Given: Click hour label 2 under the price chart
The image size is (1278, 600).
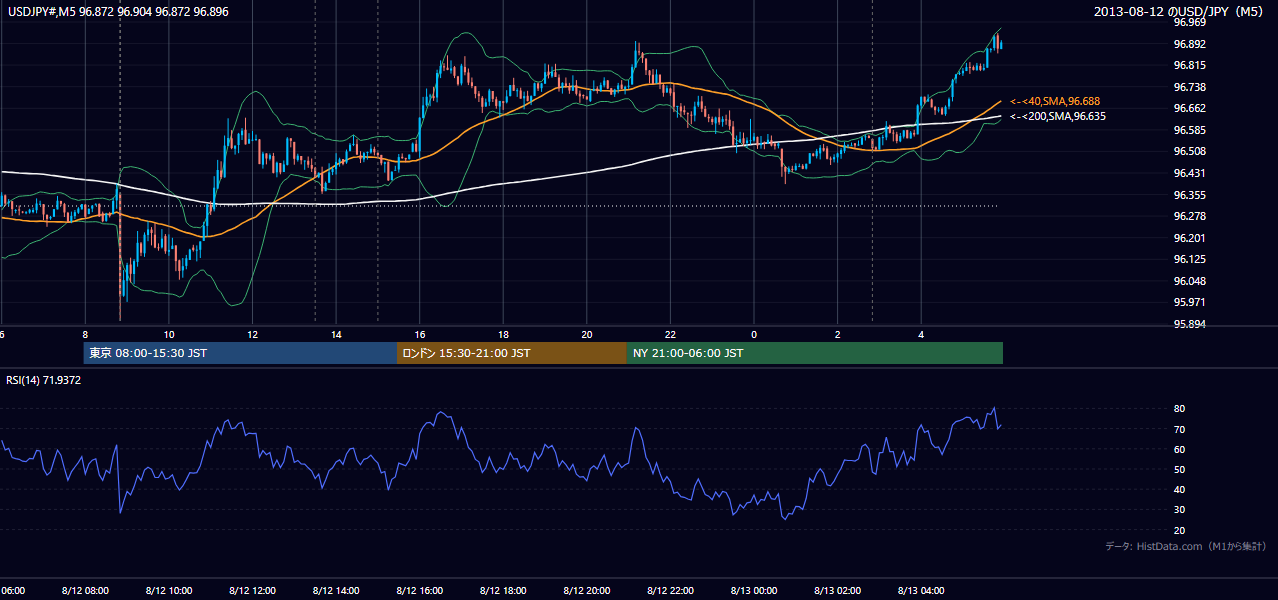Looking at the screenshot, I should tap(838, 334).
